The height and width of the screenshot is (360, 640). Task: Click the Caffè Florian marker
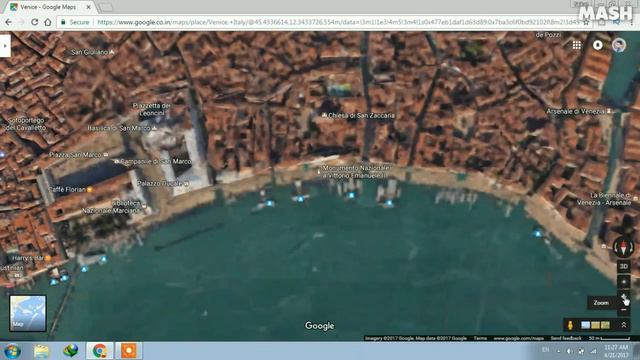click(x=89, y=189)
